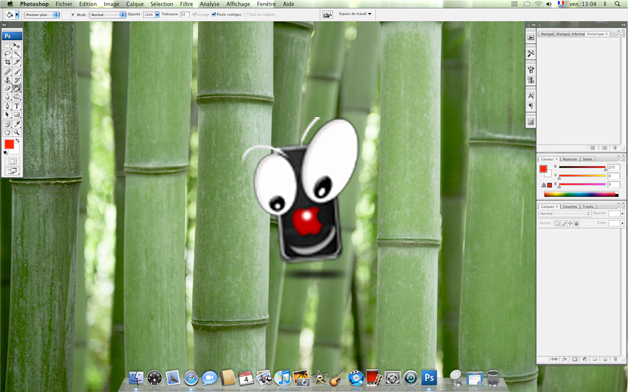Select the Lasso tool
This screenshot has width=628, height=392.
point(7,53)
